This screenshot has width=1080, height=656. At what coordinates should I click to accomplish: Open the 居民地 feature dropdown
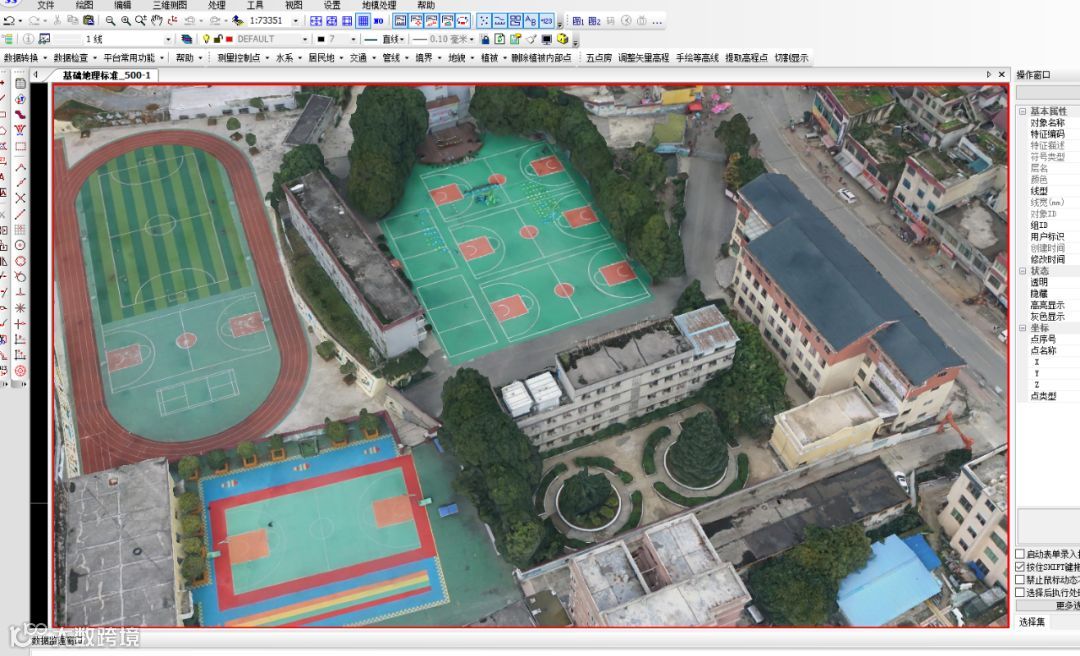(x=325, y=58)
